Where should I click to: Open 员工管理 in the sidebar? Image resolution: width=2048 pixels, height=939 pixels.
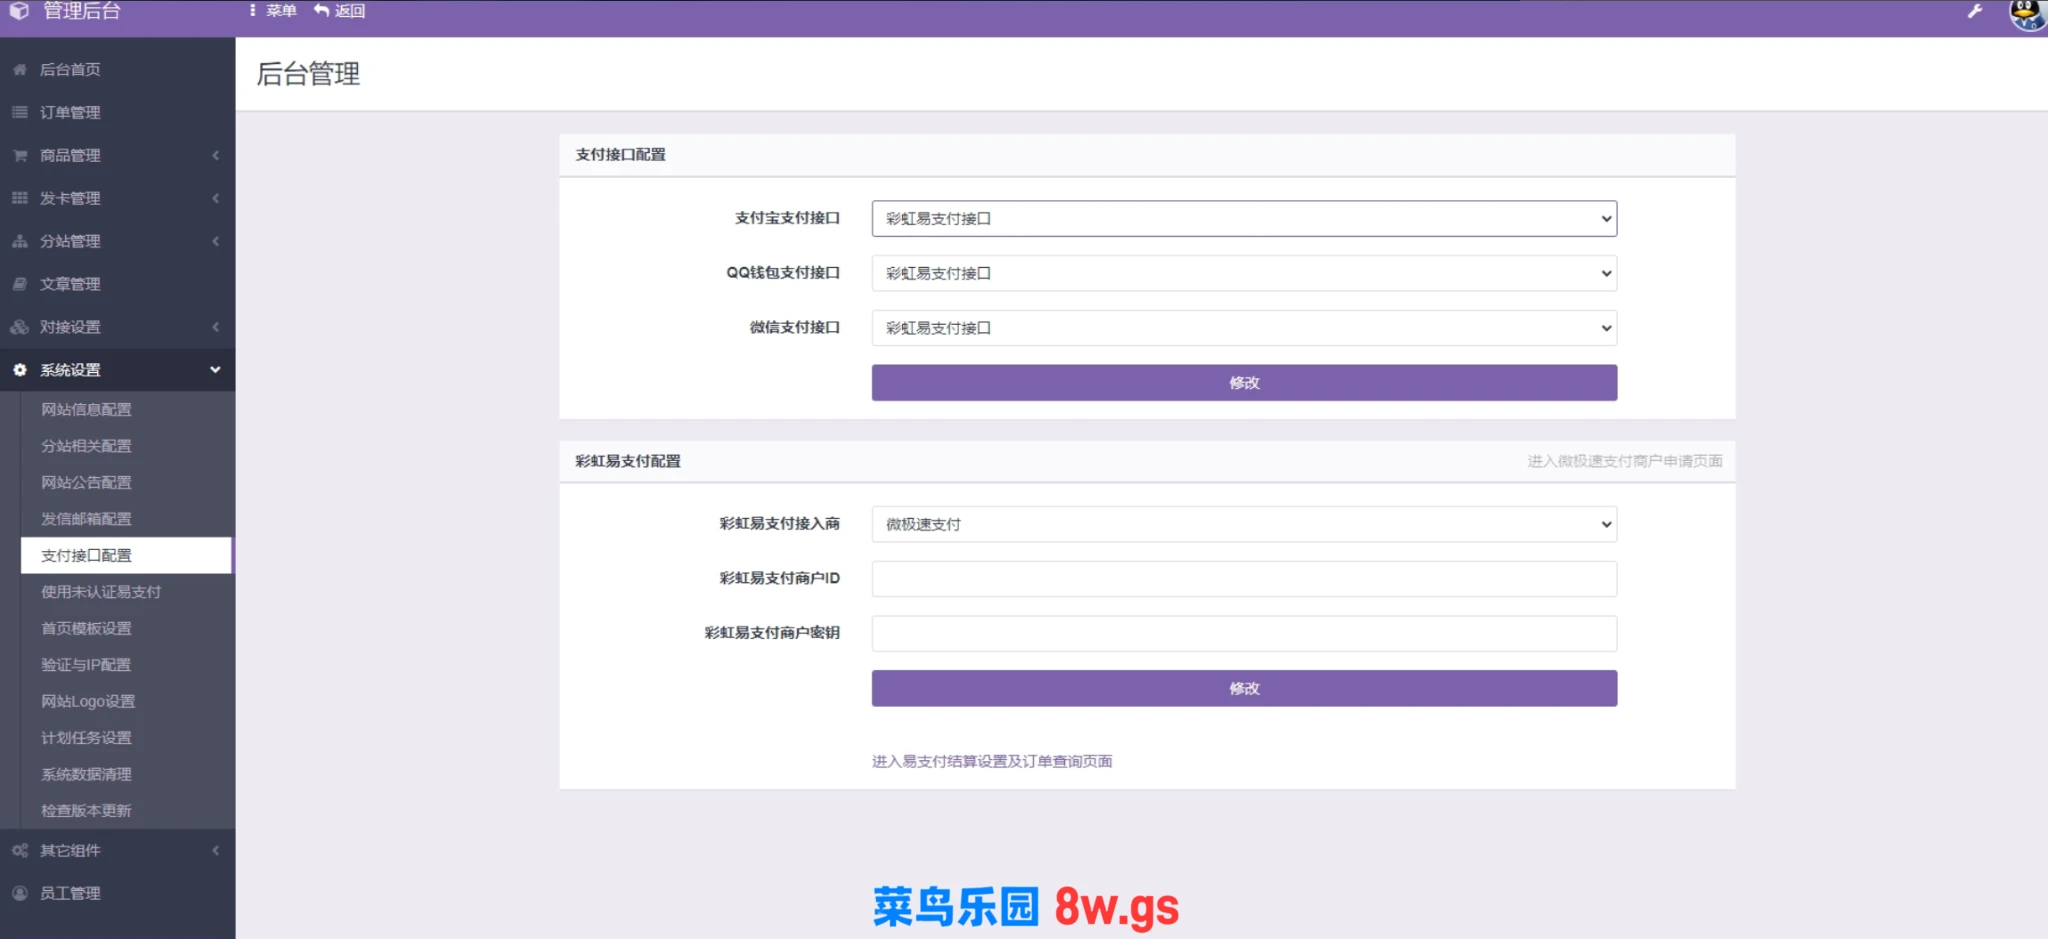point(117,894)
